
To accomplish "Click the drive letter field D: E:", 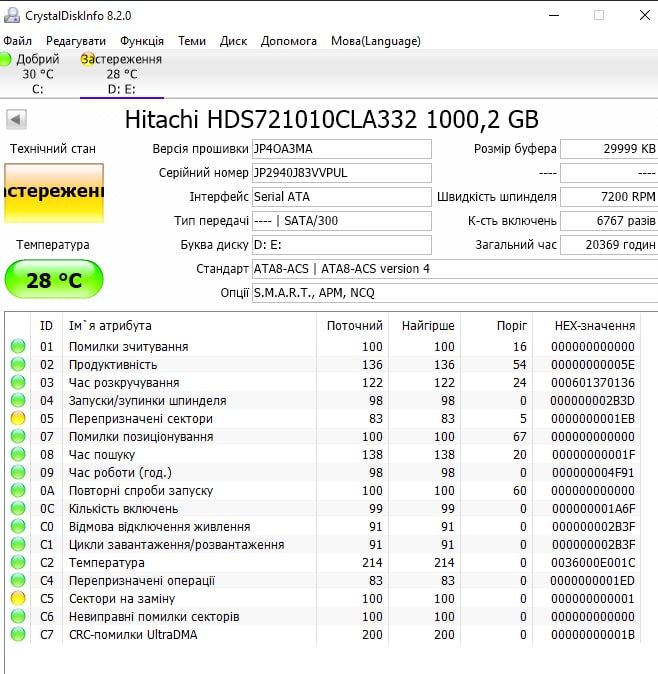I will [x=342, y=245].
